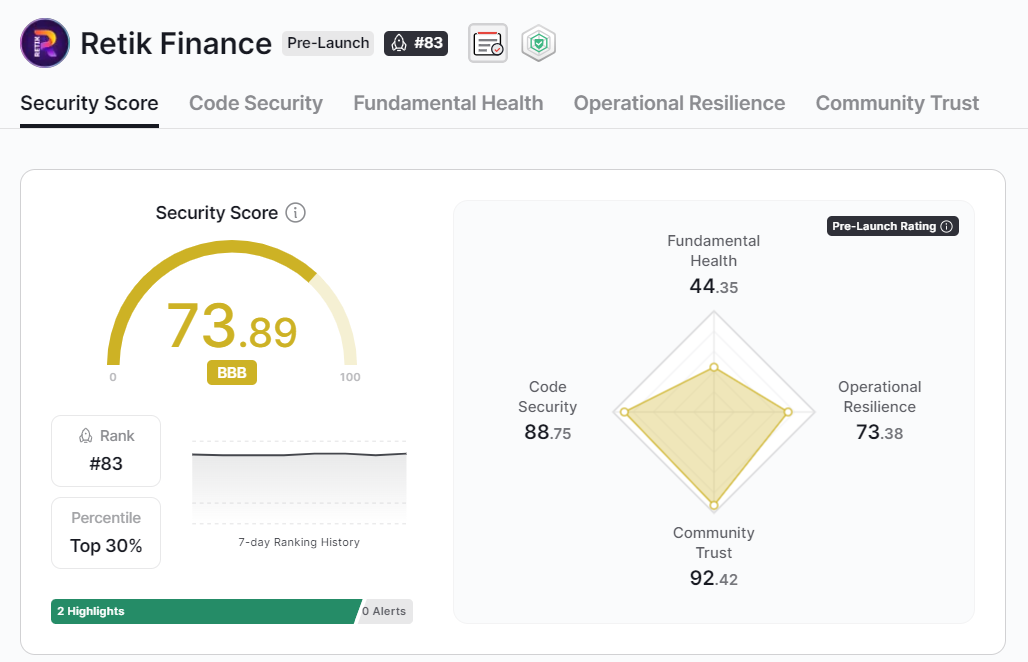1028x662 pixels.
Task: Click the Retik Finance logo icon
Action: [x=45, y=43]
